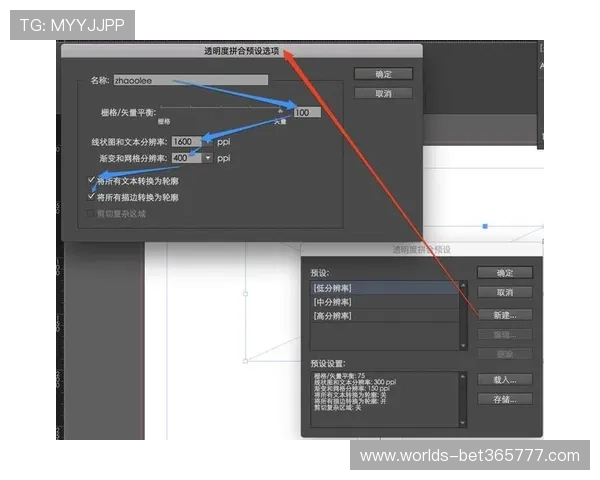Viewport: 600px width, 480px height.
Task: Click the 名称 field containing zhaoolee
Action: (x=190, y=80)
